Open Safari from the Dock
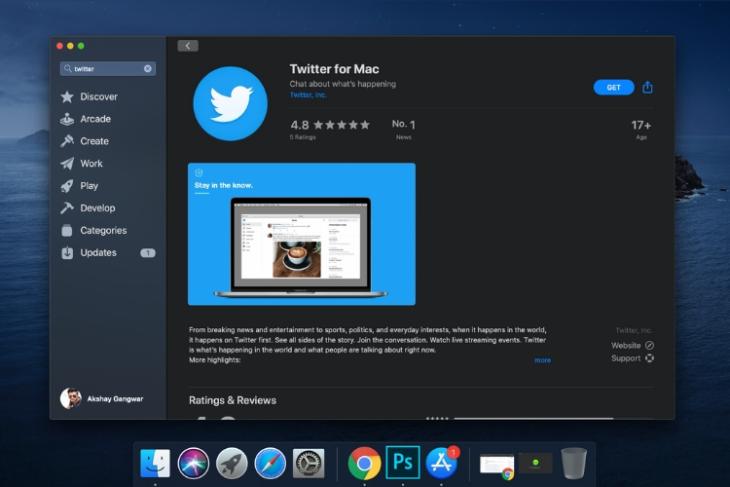 pyautogui.click(x=270, y=463)
